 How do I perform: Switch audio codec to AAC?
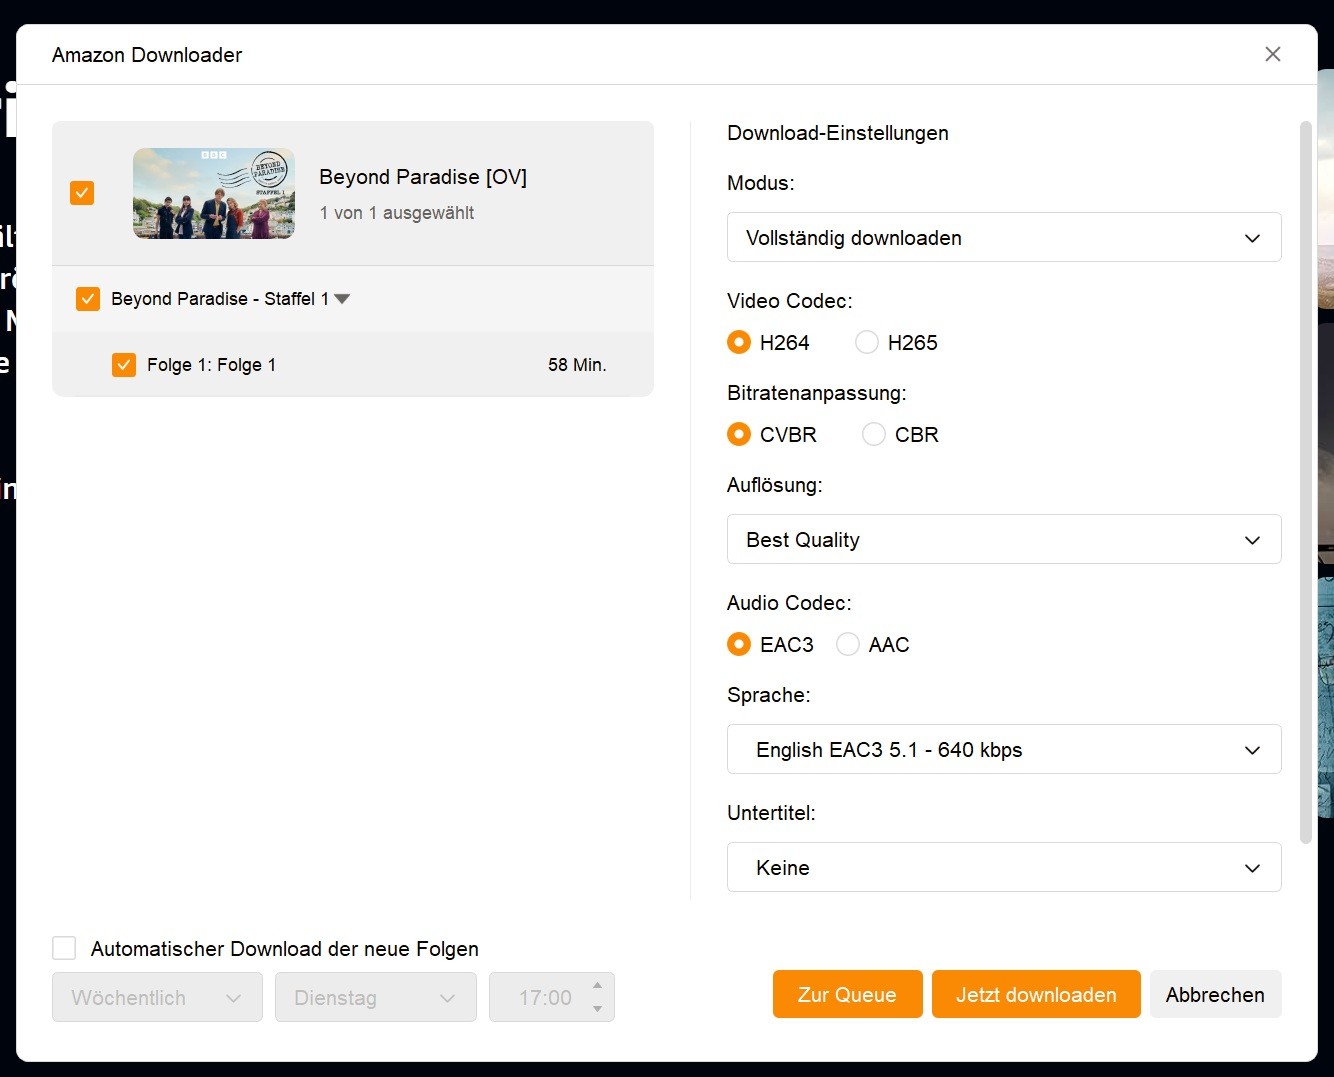click(848, 645)
